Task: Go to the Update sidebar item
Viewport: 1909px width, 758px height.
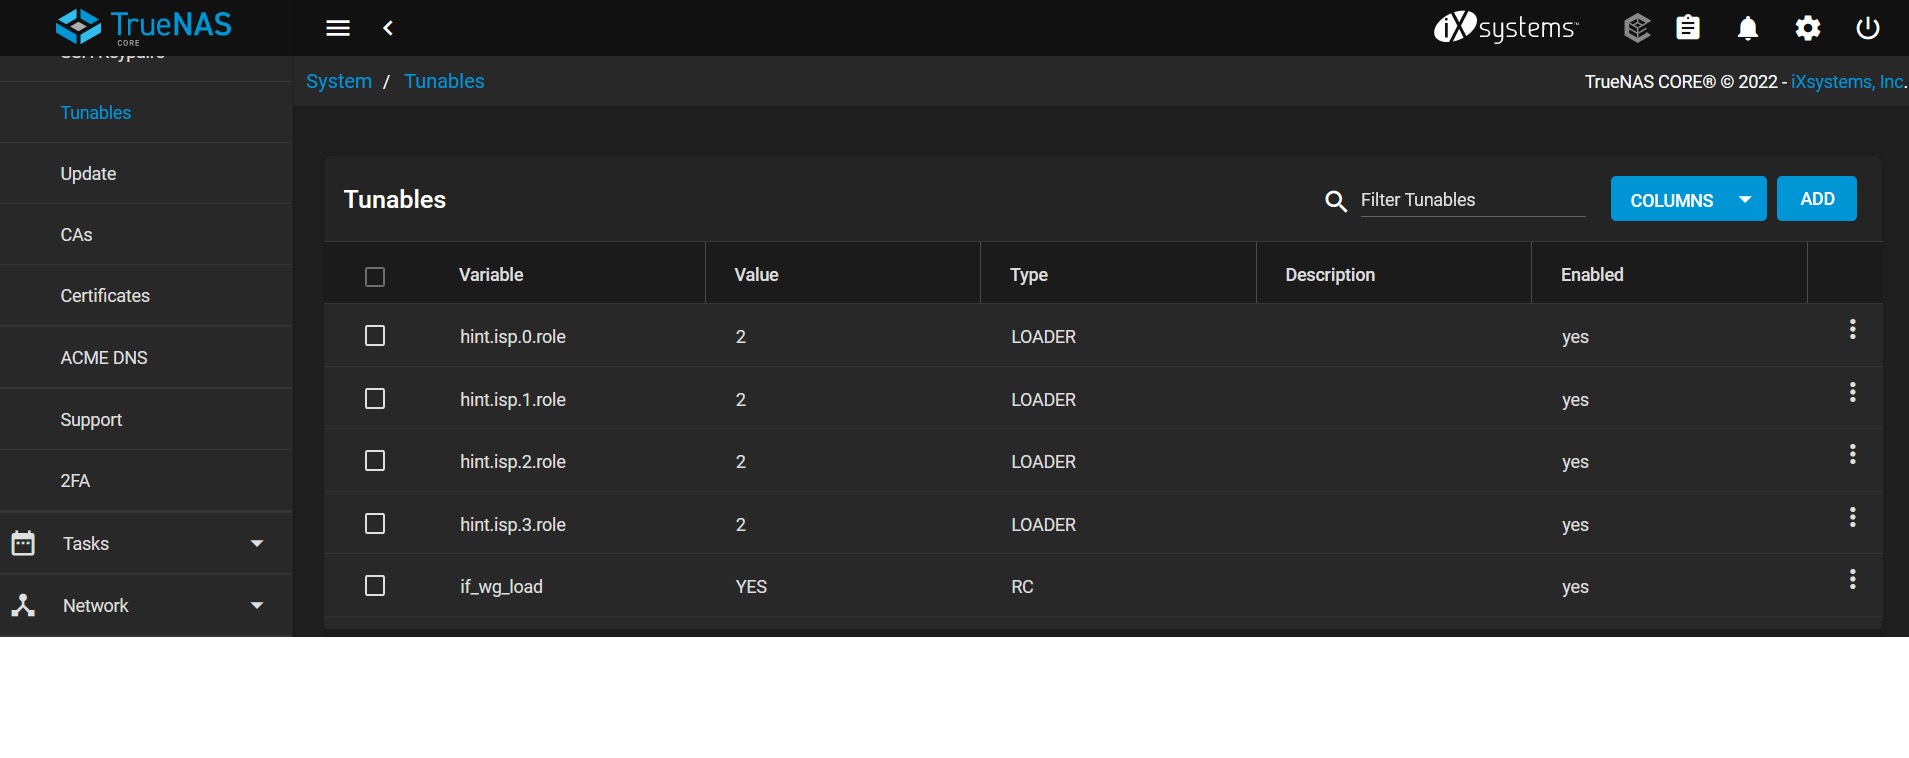Action: 88,174
